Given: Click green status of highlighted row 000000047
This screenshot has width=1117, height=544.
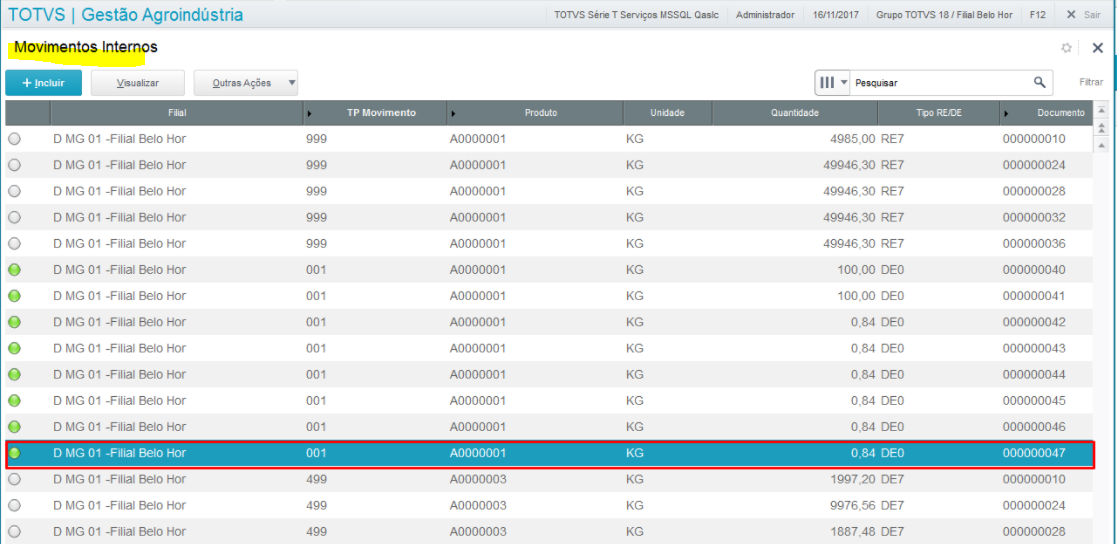Looking at the screenshot, I should pos(14,453).
